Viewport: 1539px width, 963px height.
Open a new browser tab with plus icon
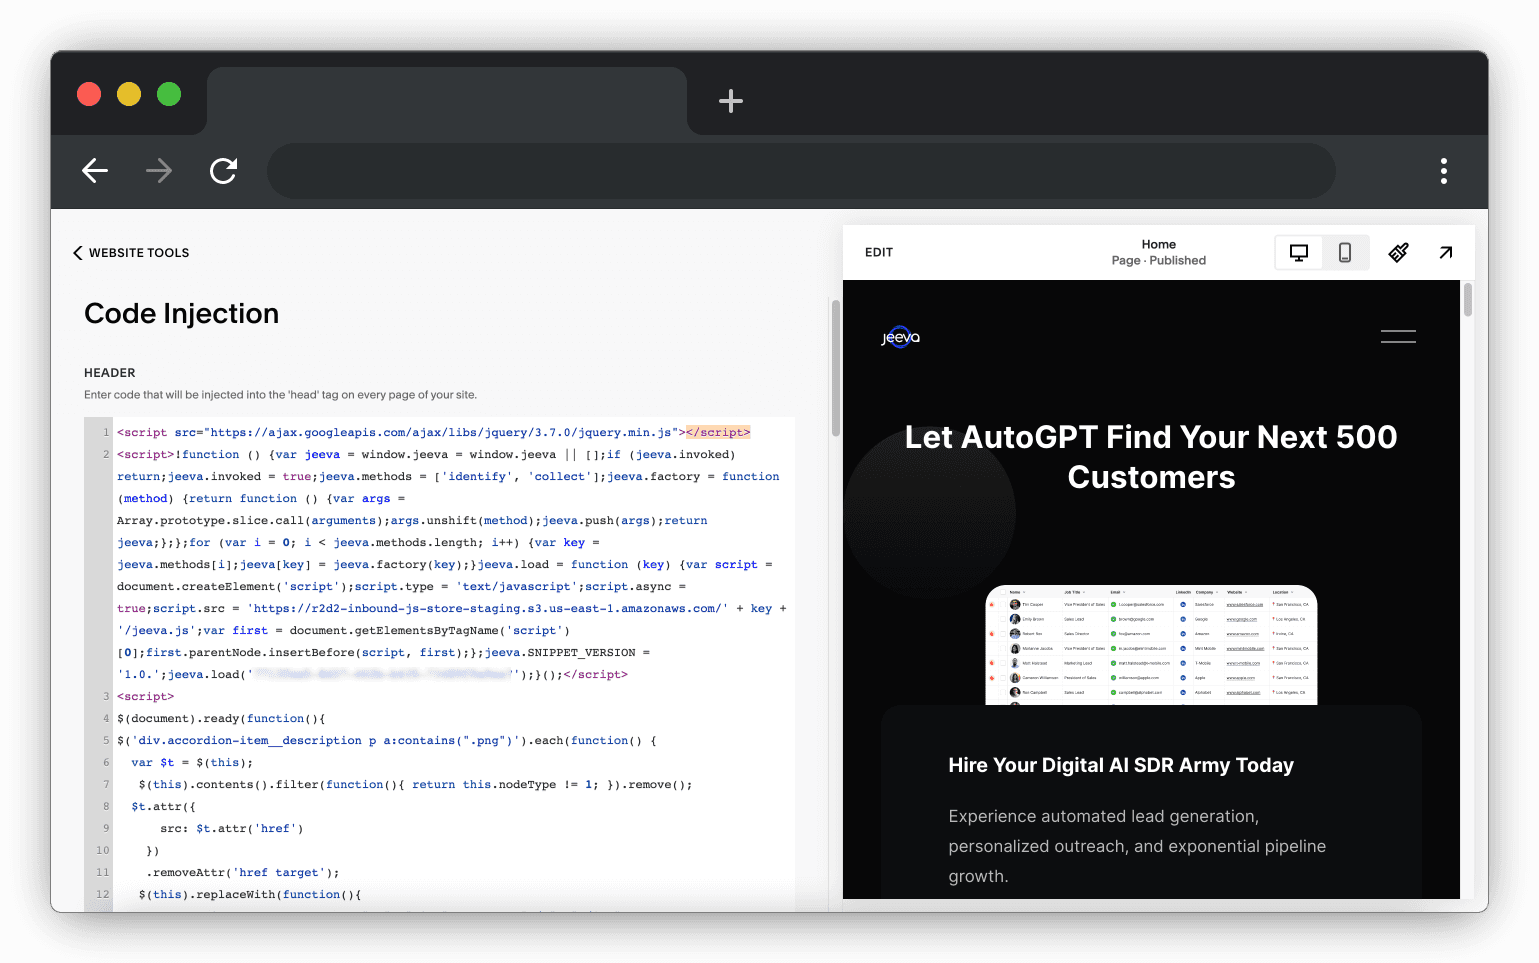731,101
